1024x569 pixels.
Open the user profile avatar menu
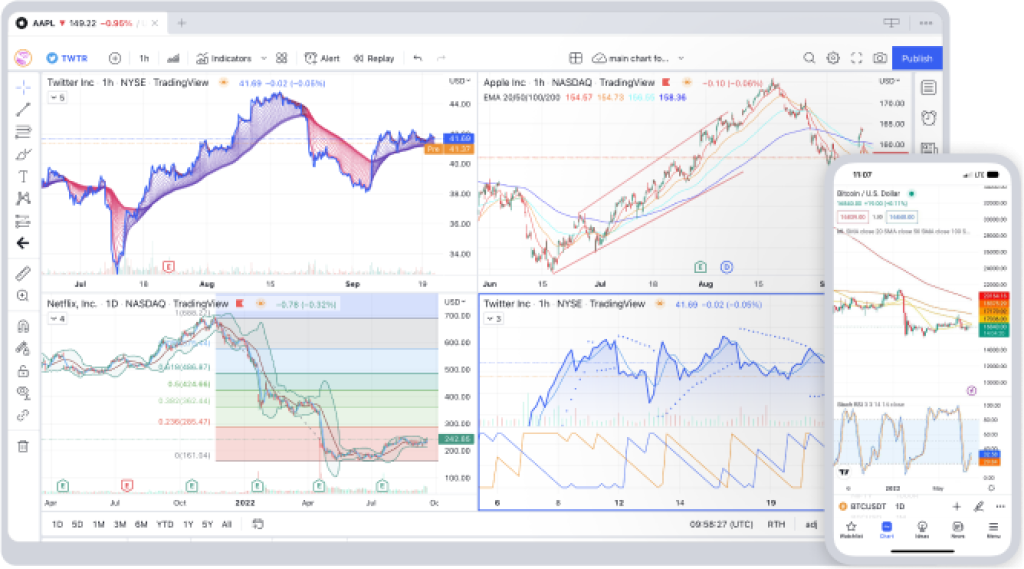pyautogui.click(x=23, y=58)
